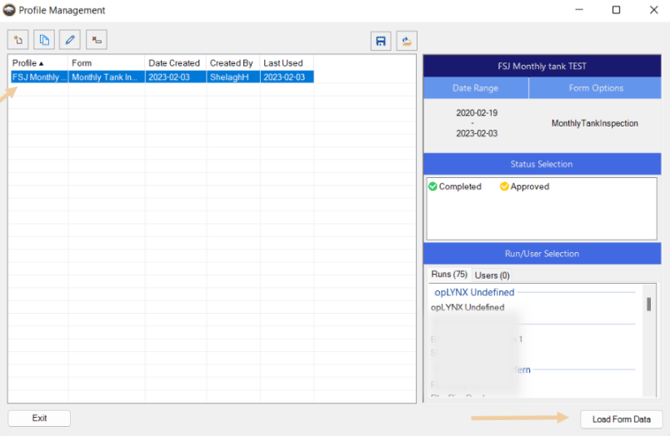The width and height of the screenshot is (670, 436).
Task: Click the copy profile toolbar icon
Action: pos(44,40)
